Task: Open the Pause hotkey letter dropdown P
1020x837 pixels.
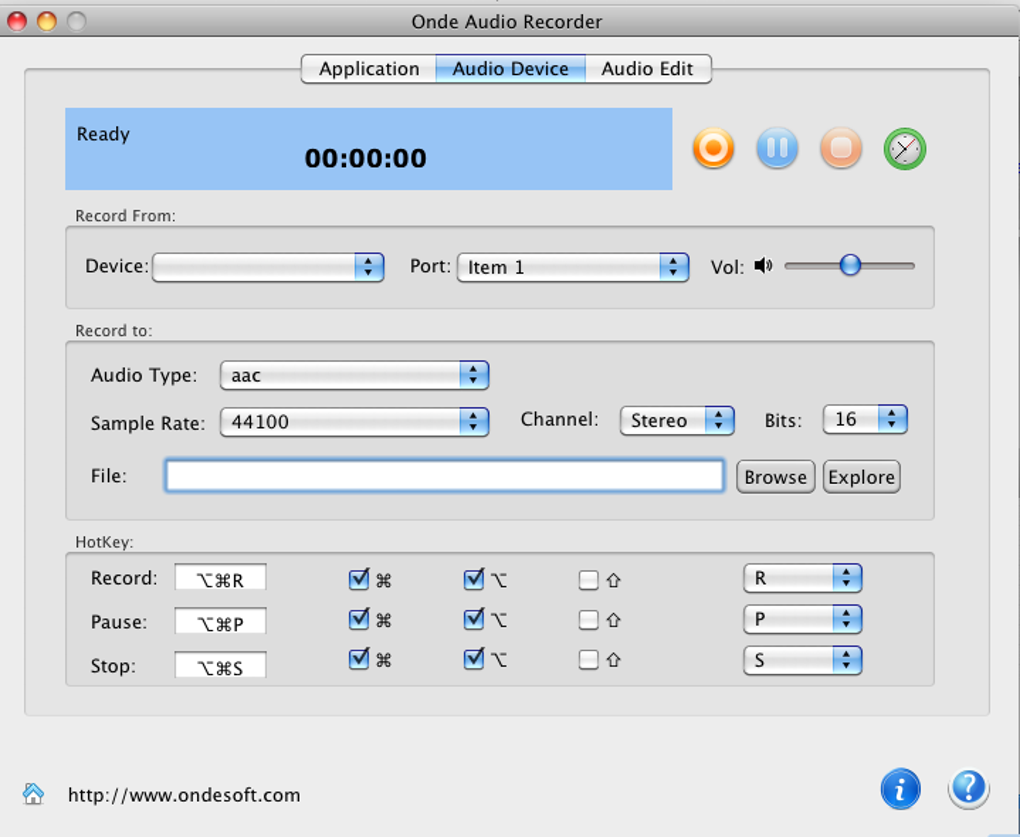Action: pyautogui.click(x=803, y=619)
